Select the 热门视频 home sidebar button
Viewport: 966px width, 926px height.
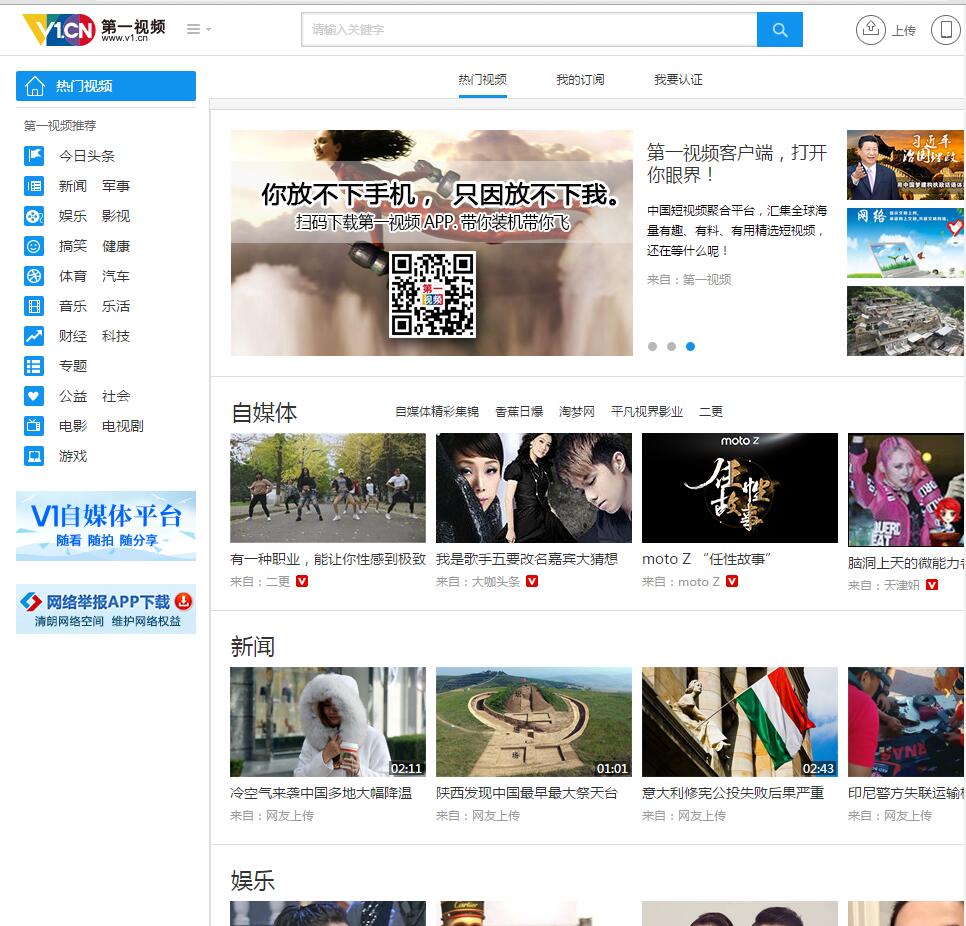click(106, 86)
